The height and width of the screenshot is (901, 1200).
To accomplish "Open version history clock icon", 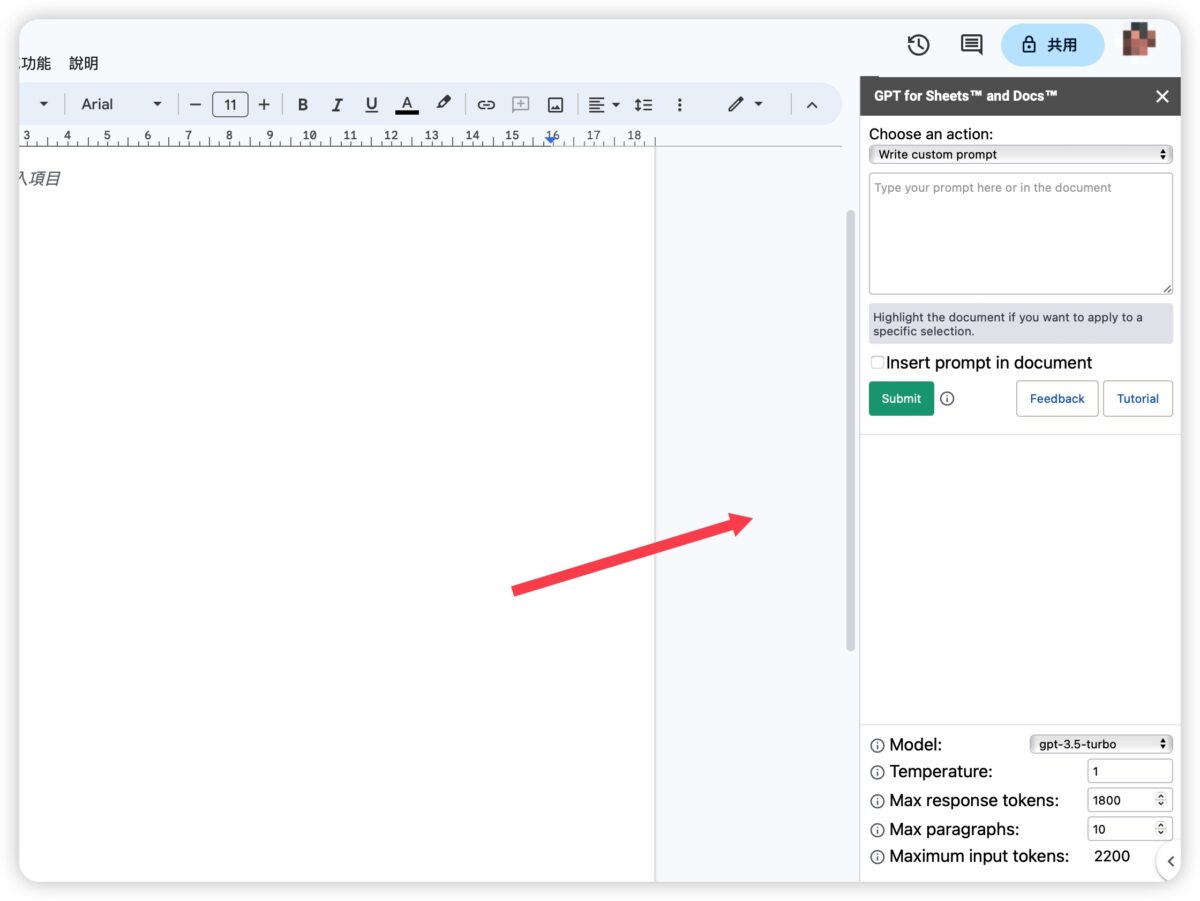I will click(918, 45).
